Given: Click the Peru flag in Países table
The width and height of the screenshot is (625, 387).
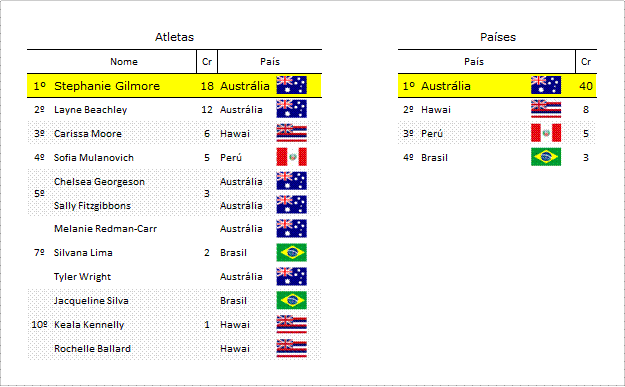Looking at the screenshot, I should click(546, 133).
